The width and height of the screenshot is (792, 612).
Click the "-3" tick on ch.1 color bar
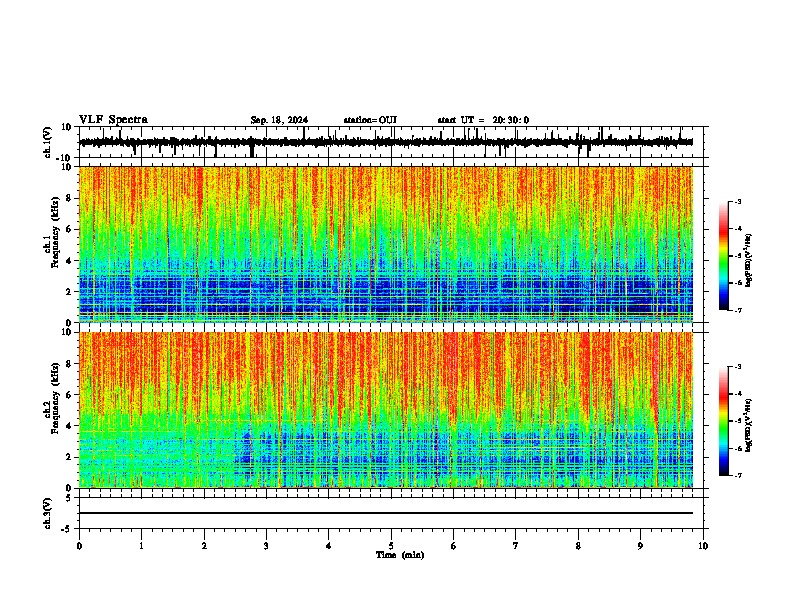738,201
